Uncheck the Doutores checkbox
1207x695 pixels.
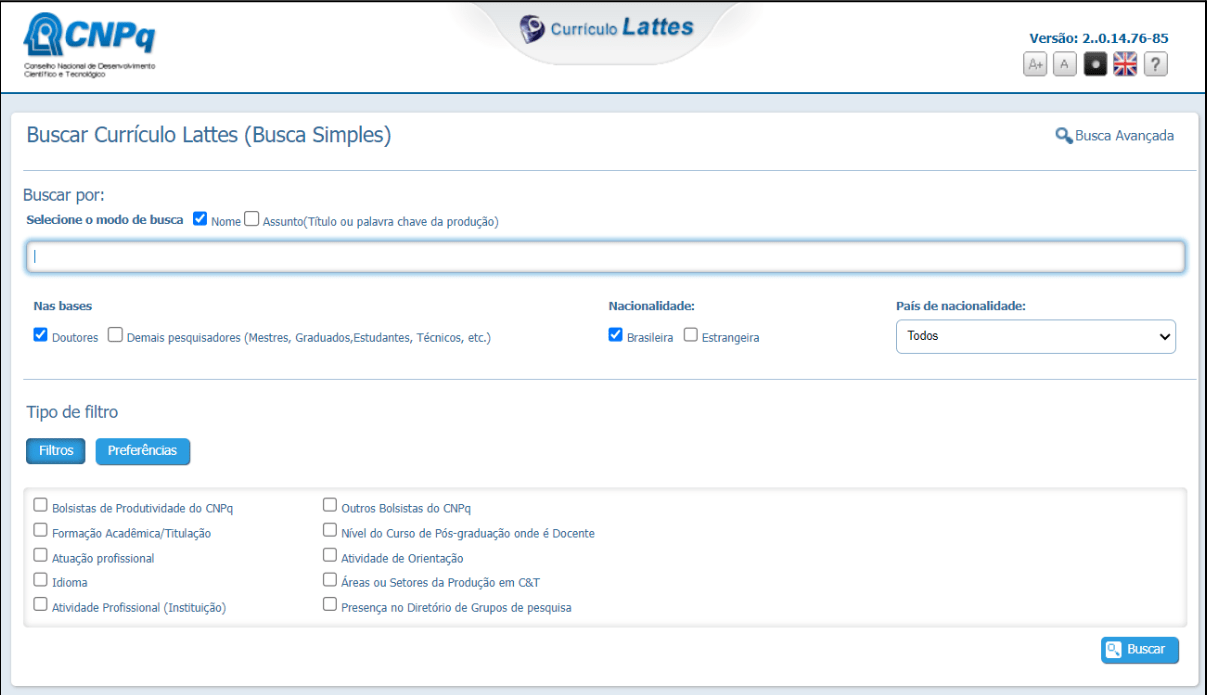click(x=41, y=335)
